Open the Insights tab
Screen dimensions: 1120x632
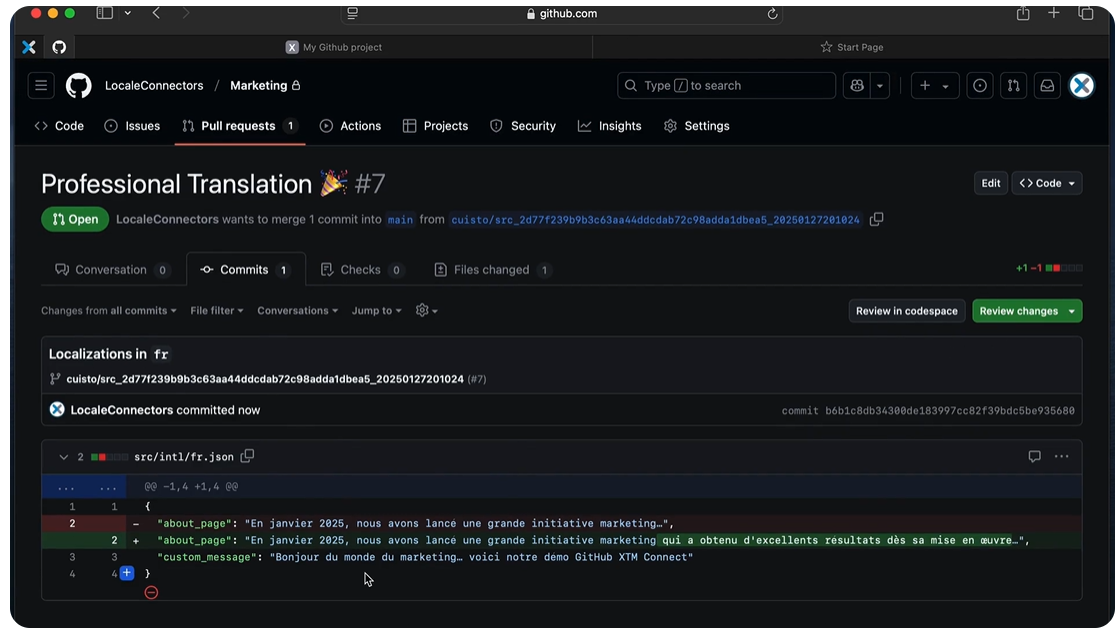609,126
